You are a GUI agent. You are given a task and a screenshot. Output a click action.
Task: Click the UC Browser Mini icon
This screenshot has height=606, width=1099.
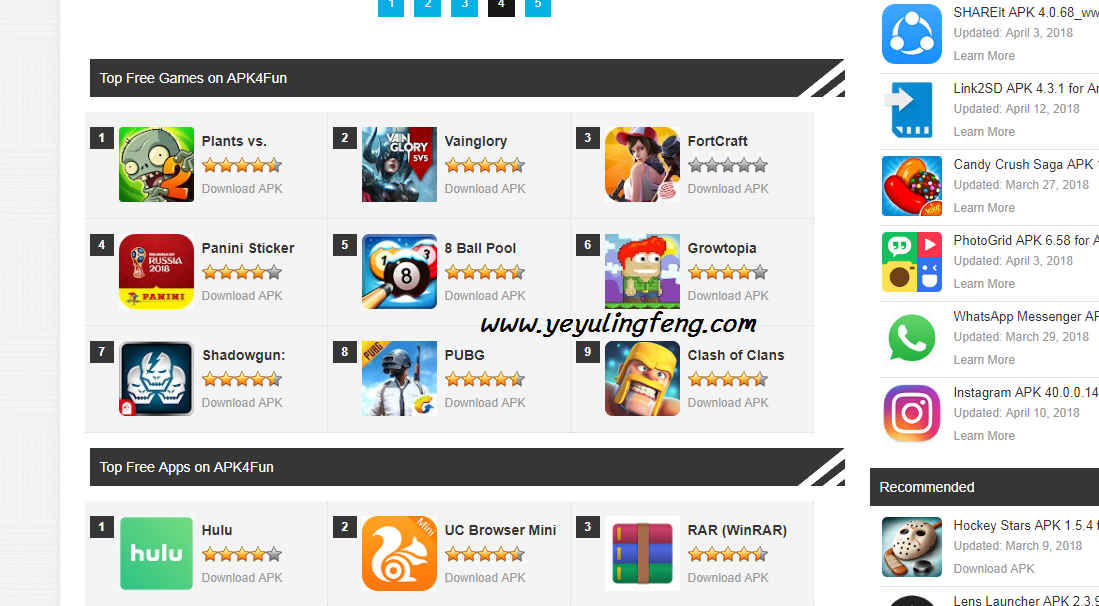pyautogui.click(x=400, y=553)
